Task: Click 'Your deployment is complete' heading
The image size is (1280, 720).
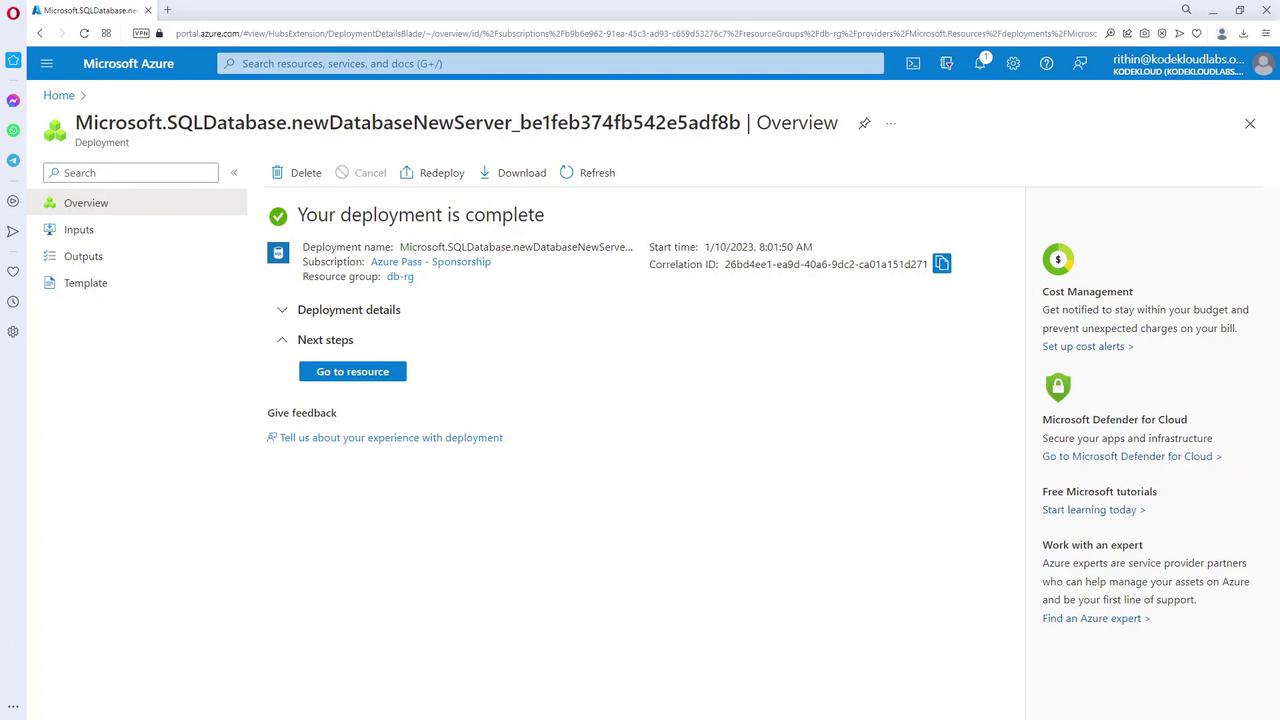Action: pyautogui.click(x=421, y=215)
